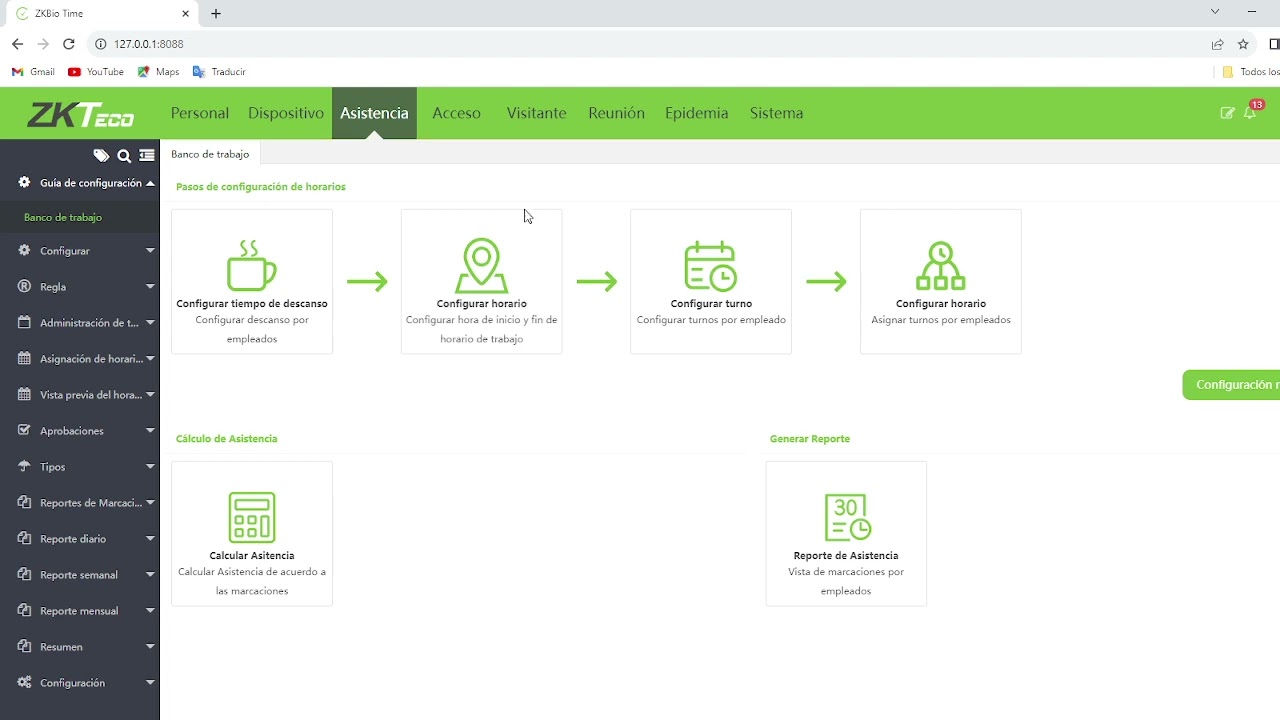Click the green Configuración button
The image size is (1280, 720).
1231,385
